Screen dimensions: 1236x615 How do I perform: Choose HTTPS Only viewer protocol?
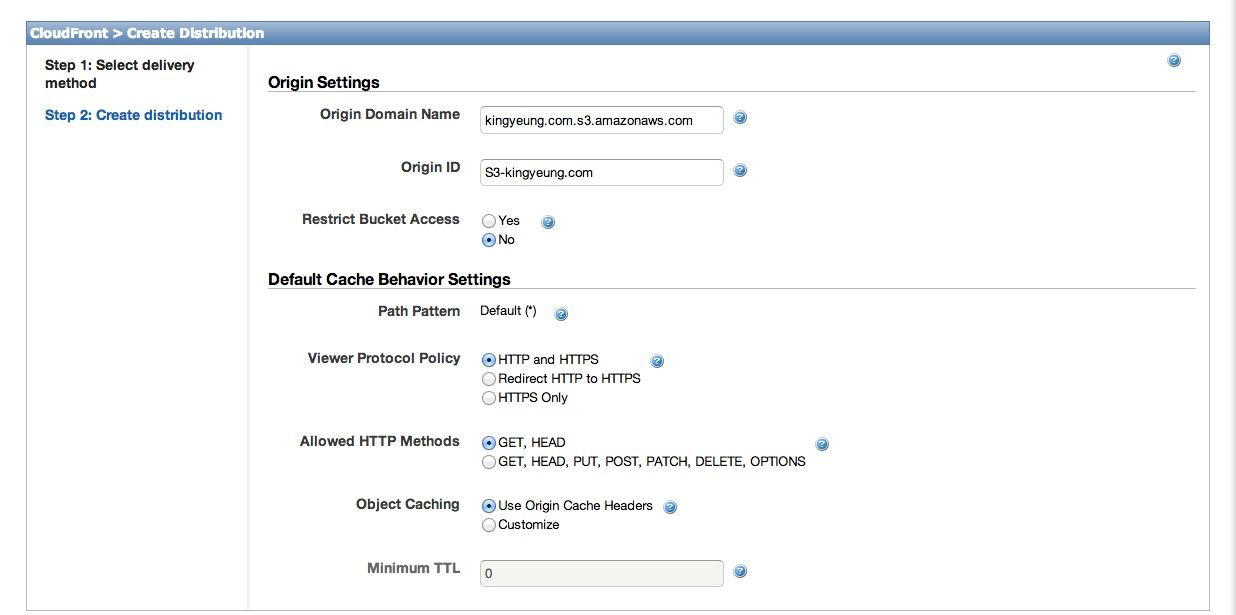489,398
